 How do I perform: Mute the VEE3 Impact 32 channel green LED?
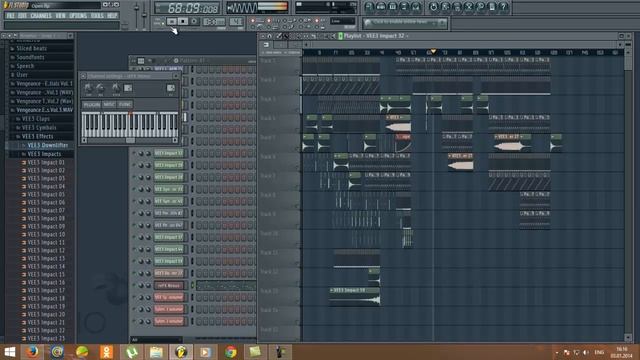pyautogui.click(x=133, y=153)
